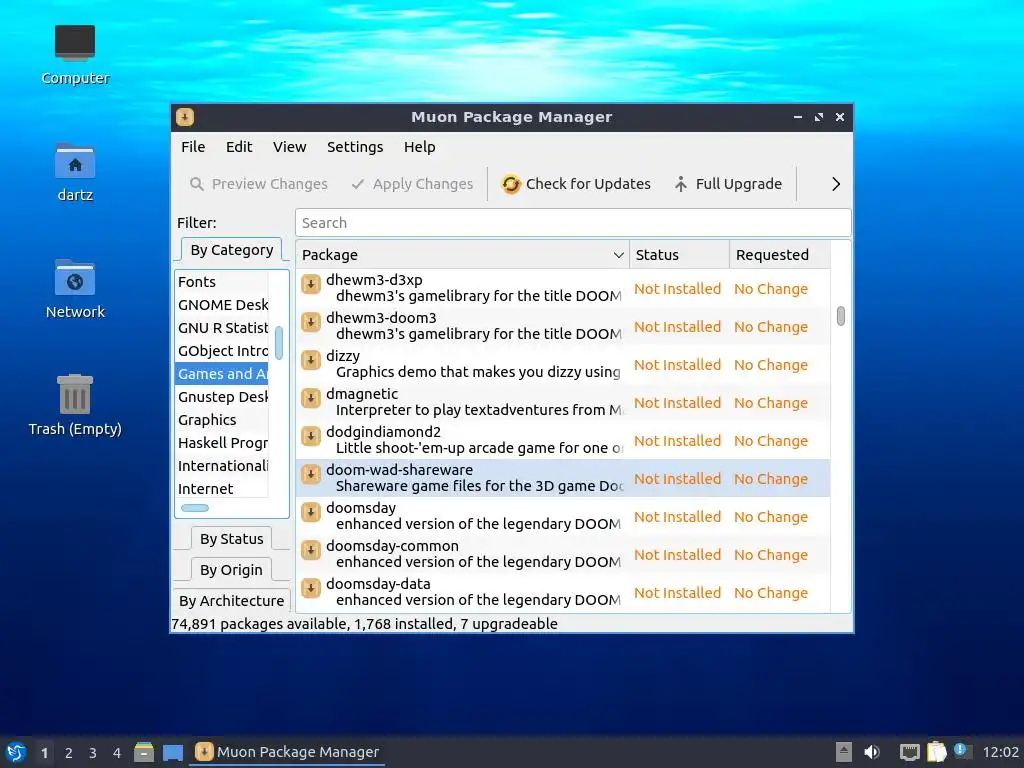Click the Package column sort arrow

(618, 255)
